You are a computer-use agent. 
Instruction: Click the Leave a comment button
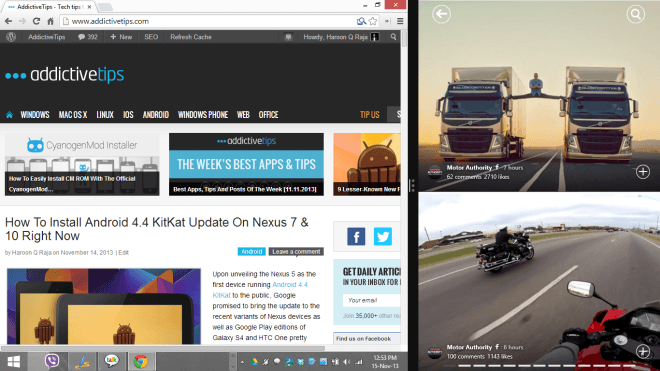(296, 251)
